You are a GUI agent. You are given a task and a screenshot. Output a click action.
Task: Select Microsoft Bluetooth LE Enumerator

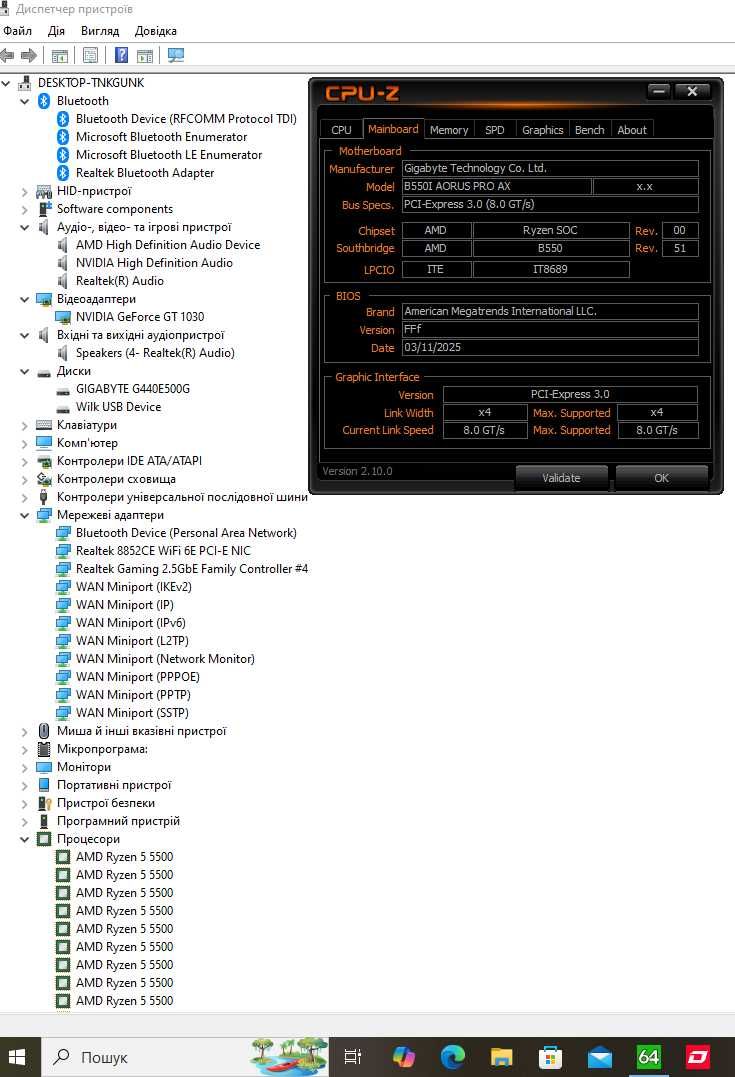169,155
